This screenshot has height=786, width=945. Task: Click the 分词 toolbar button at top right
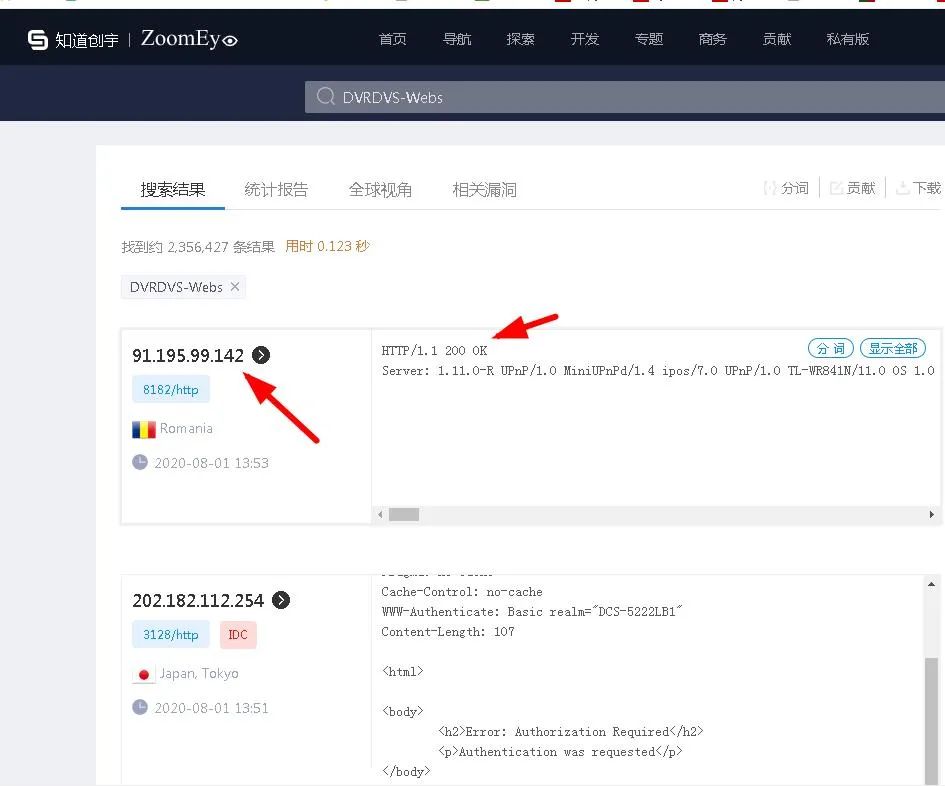(786, 188)
